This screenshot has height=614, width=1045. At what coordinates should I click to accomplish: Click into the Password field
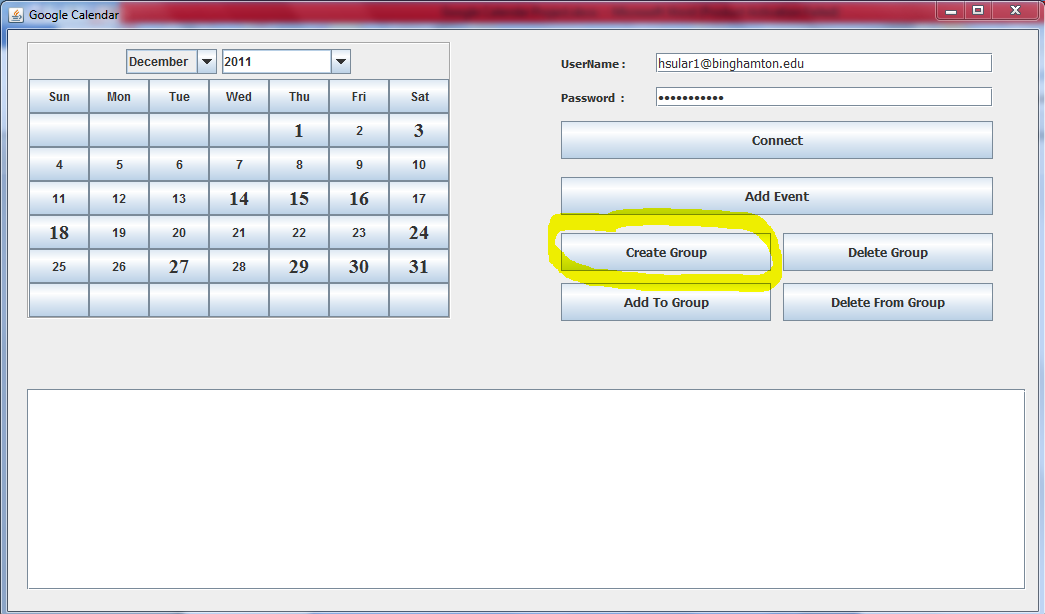[823, 97]
